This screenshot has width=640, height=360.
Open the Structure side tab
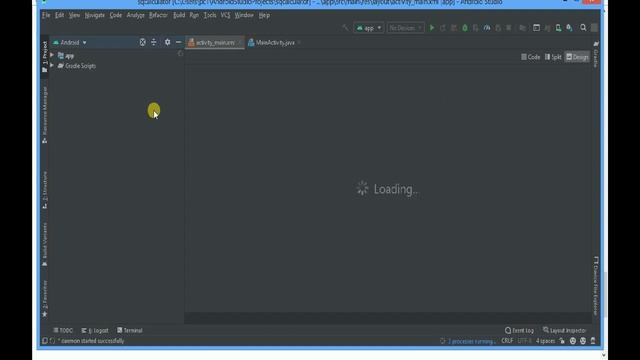pos(45,190)
